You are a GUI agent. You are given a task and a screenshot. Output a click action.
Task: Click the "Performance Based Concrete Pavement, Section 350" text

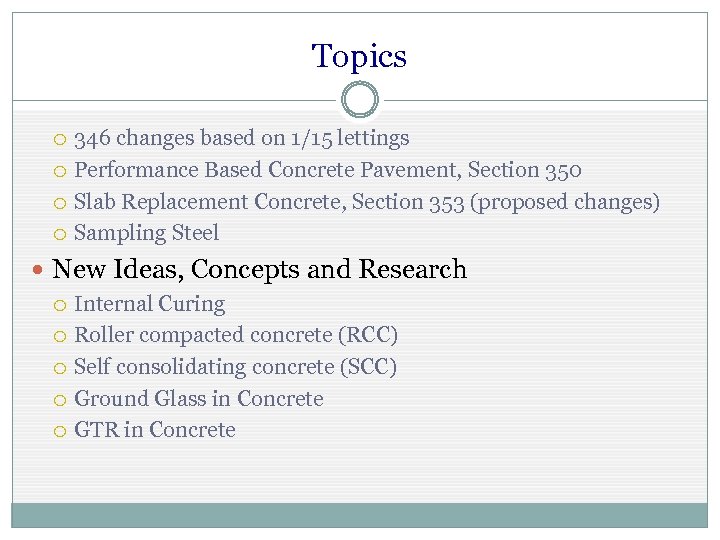[x=328, y=170]
